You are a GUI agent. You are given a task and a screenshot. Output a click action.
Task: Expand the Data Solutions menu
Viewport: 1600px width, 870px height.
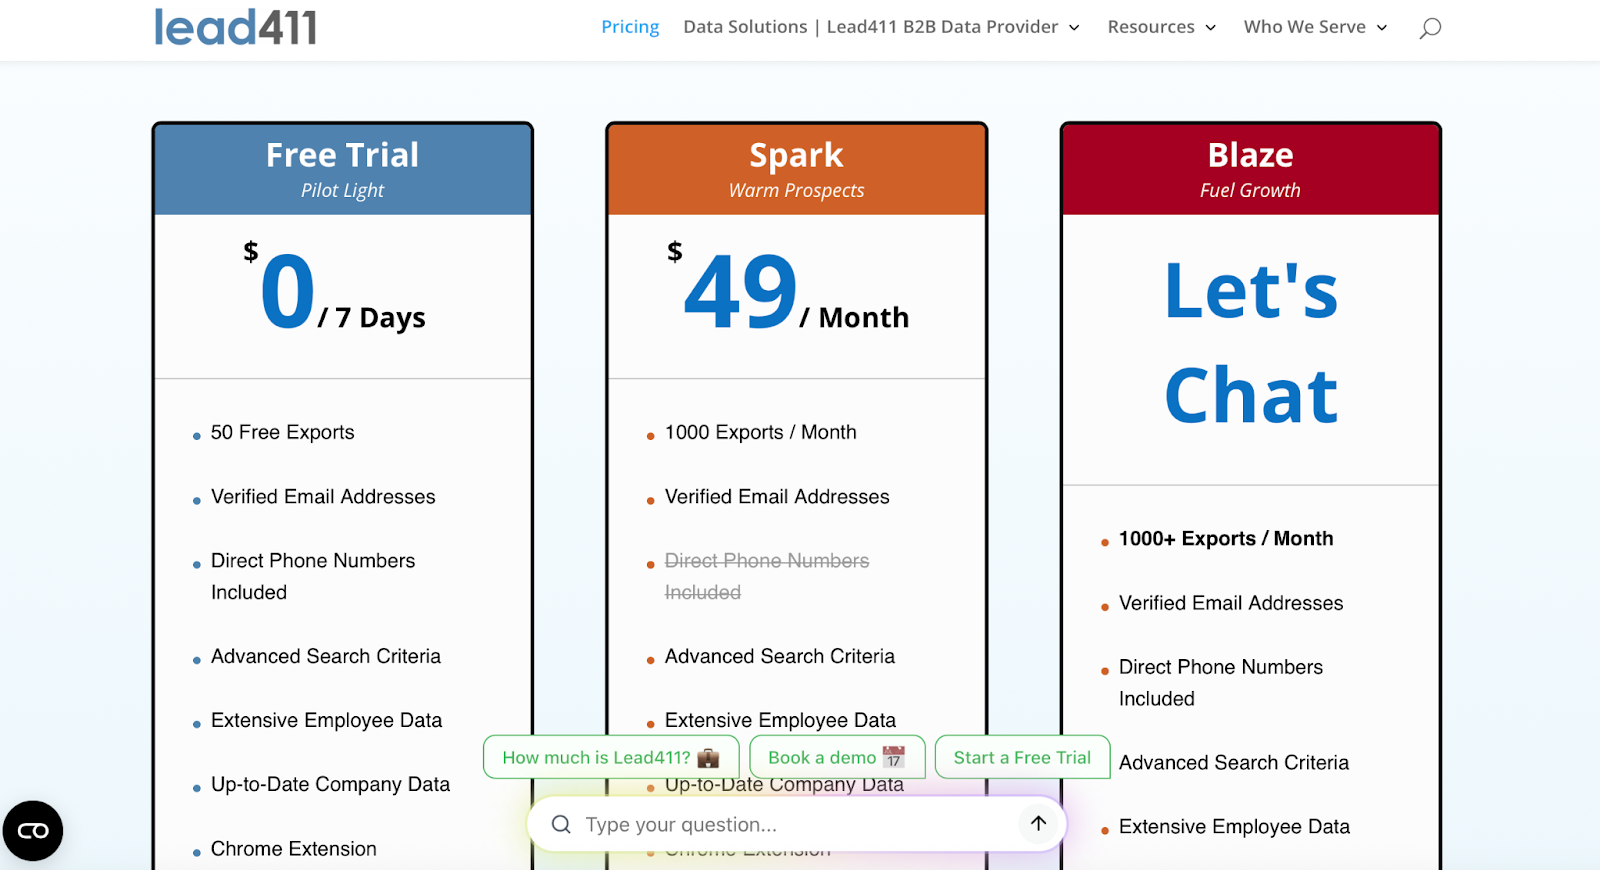point(881,27)
